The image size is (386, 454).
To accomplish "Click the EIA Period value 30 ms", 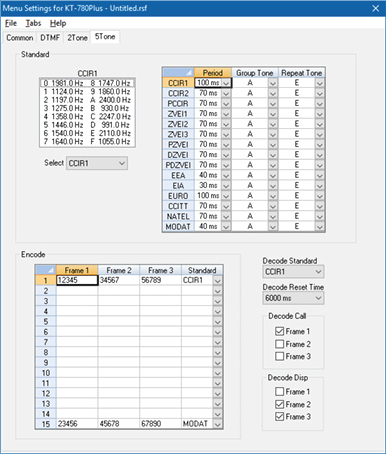I will click(x=208, y=185).
